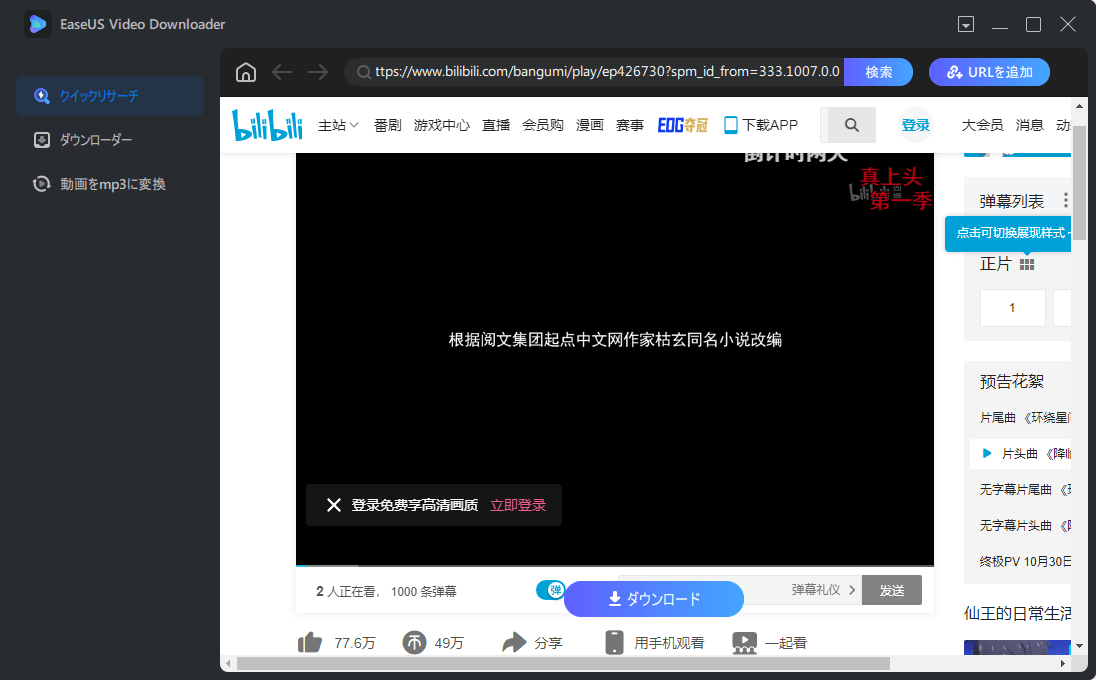Click the home icon in the browser toolbar
Screen dimensions: 1096x680
click(245, 72)
